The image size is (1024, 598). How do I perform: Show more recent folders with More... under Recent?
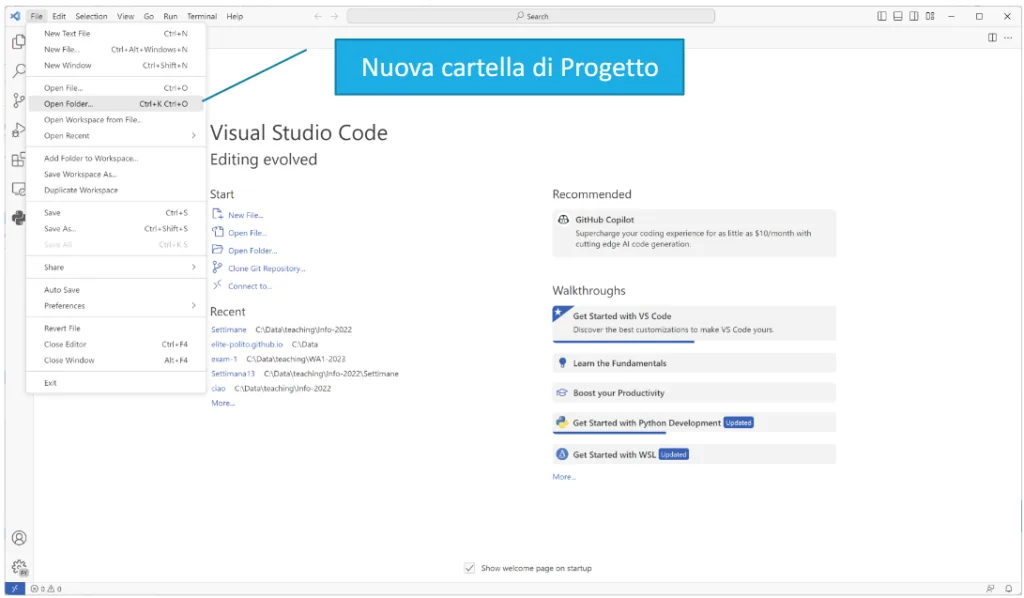click(223, 403)
